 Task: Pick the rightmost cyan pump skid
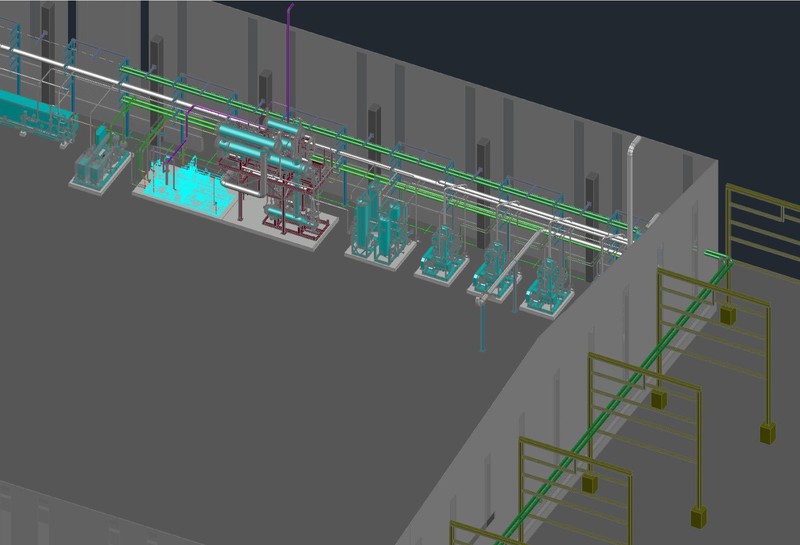[547, 285]
